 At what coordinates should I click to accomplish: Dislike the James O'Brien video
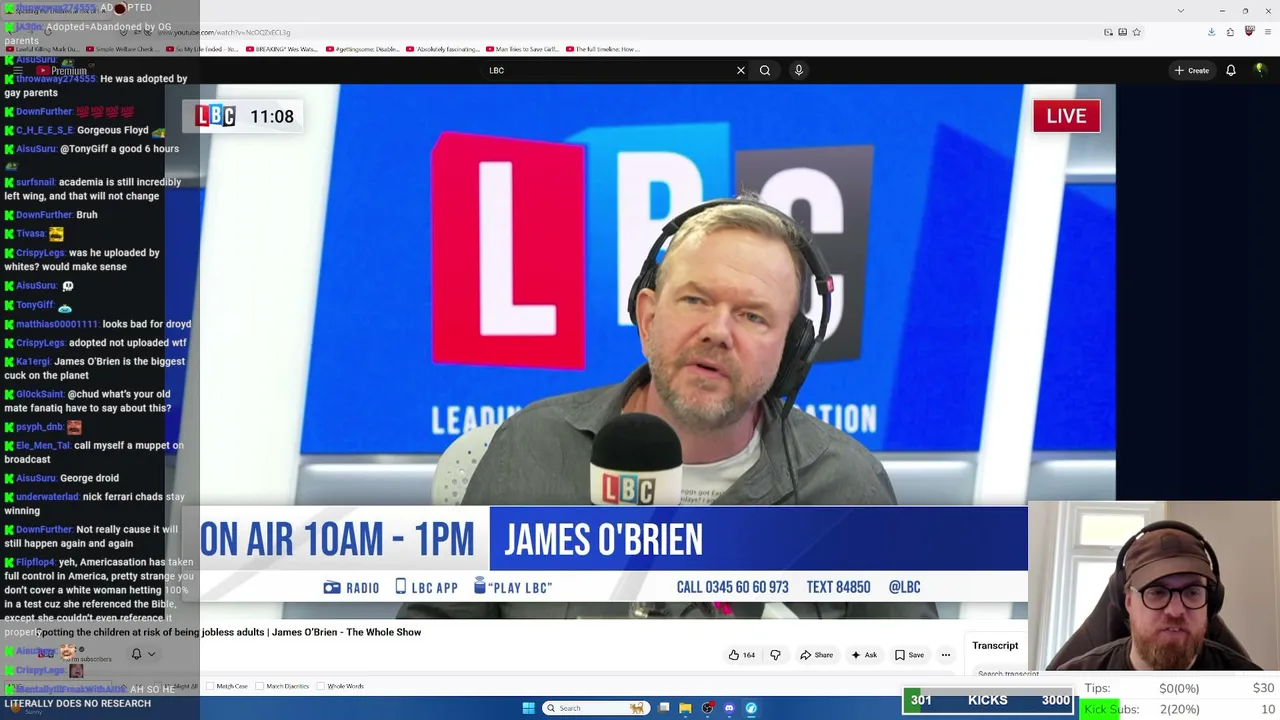click(x=775, y=655)
